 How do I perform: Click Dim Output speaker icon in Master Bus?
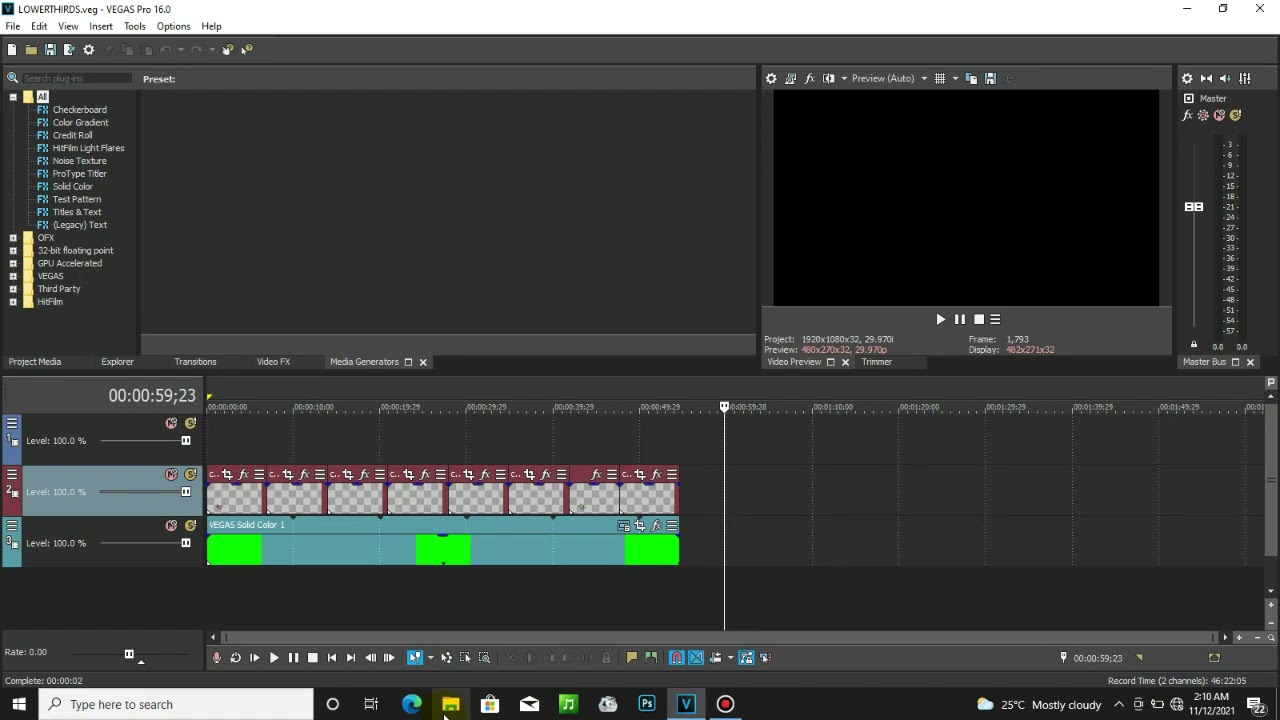coord(1225,78)
